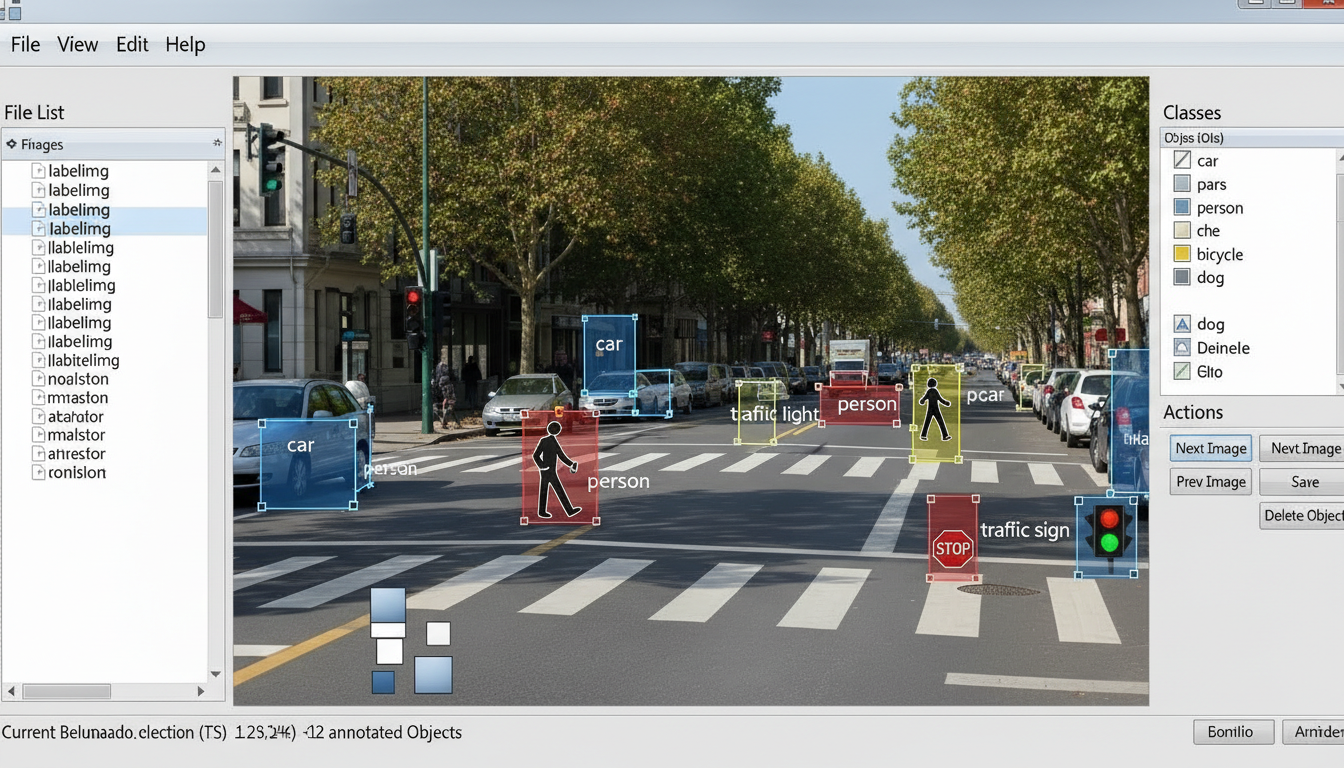The height and width of the screenshot is (768, 1344).
Task: Save the current annotations
Action: point(1302,482)
